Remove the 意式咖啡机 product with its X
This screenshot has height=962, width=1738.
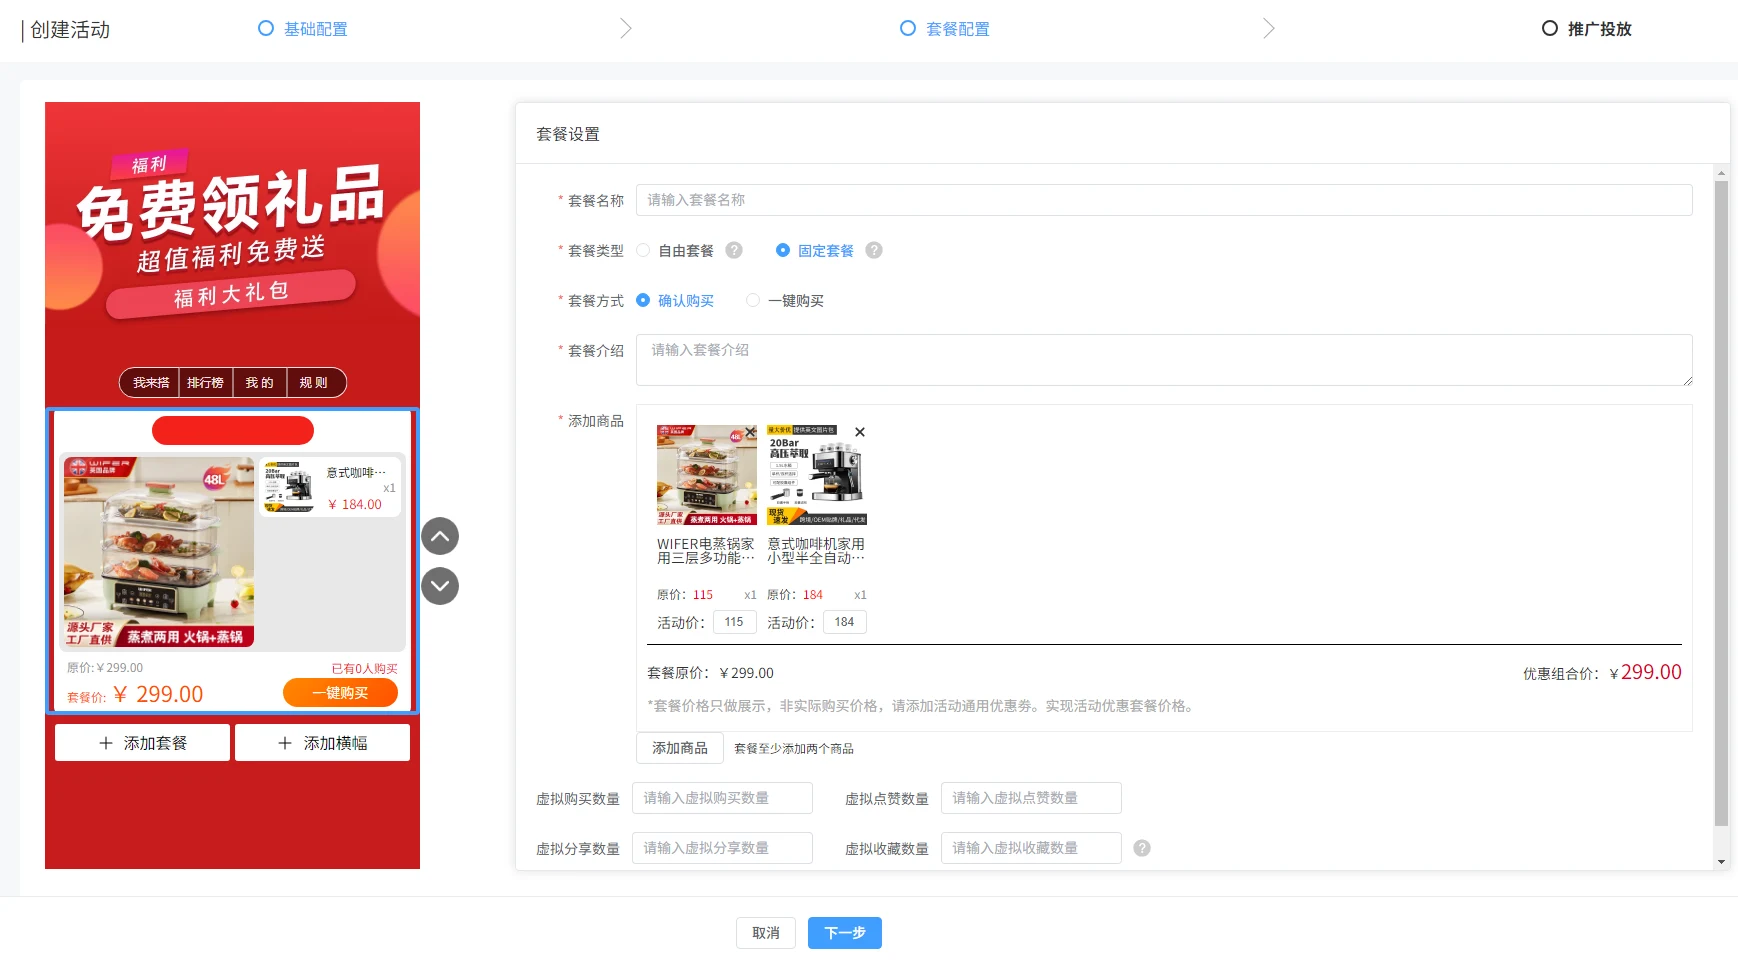[860, 432]
